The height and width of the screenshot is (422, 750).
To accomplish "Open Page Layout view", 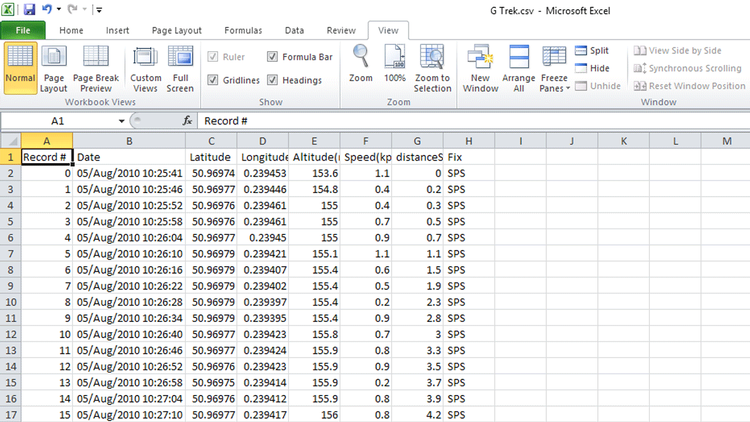I will tap(54, 68).
